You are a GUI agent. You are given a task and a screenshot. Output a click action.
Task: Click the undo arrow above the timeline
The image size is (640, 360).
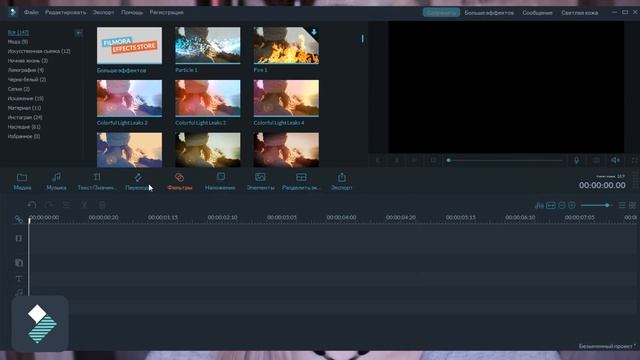[32, 205]
